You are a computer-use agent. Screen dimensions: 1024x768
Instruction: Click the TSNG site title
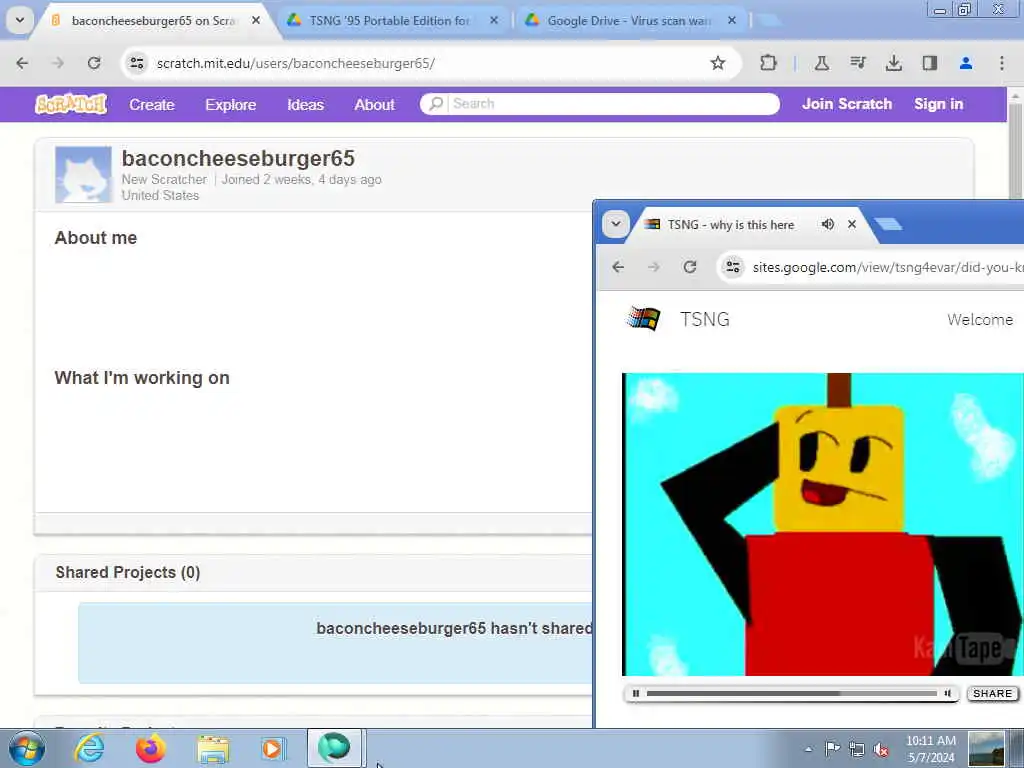[x=705, y=319]
